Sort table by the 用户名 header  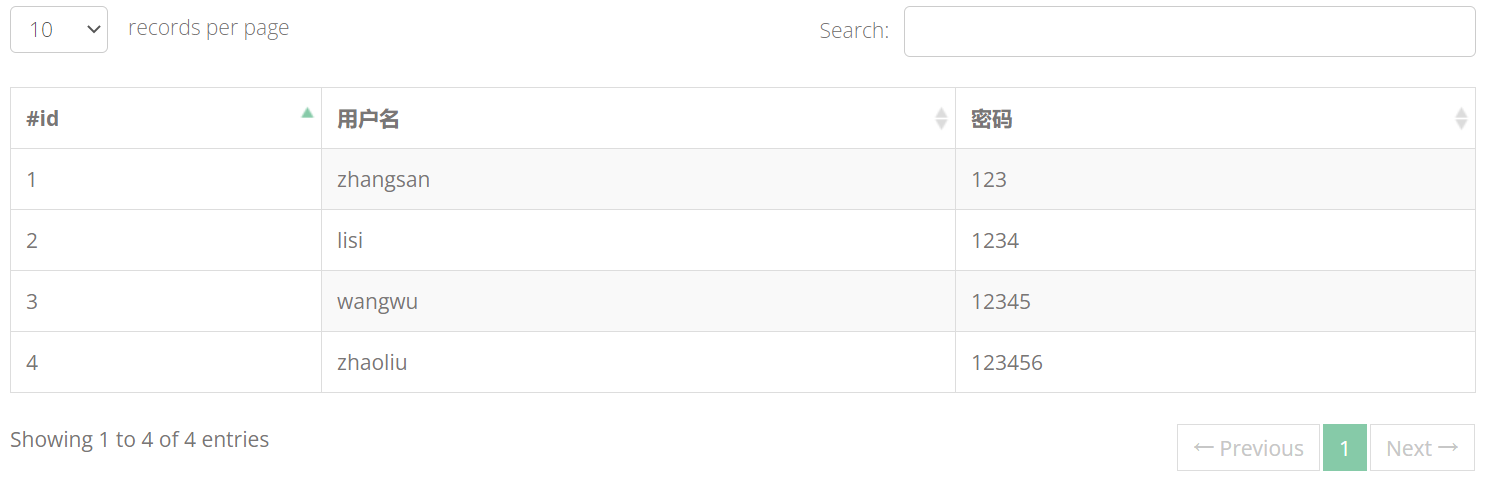(x=638, y=119)
